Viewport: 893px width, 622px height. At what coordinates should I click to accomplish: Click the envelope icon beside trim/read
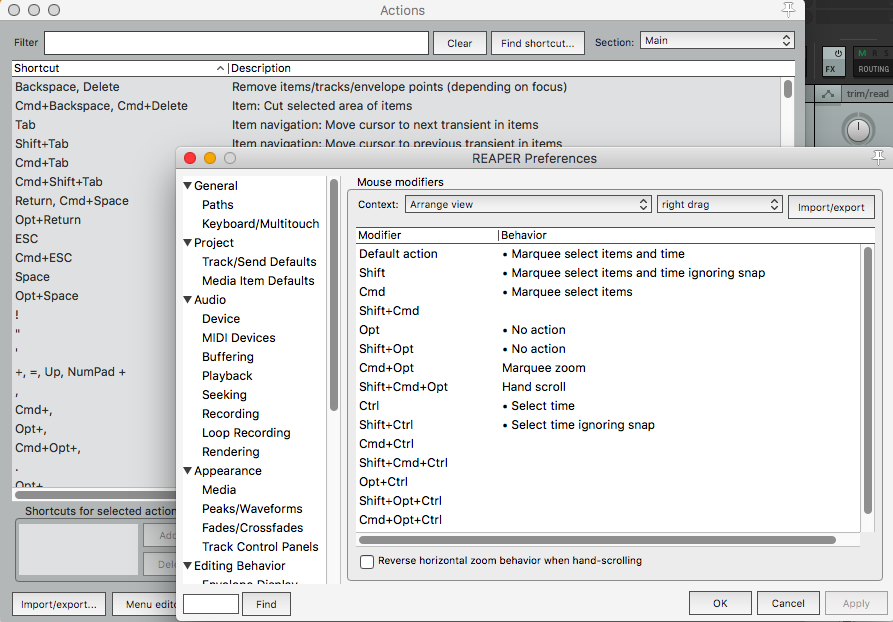(x=828, y=94)
